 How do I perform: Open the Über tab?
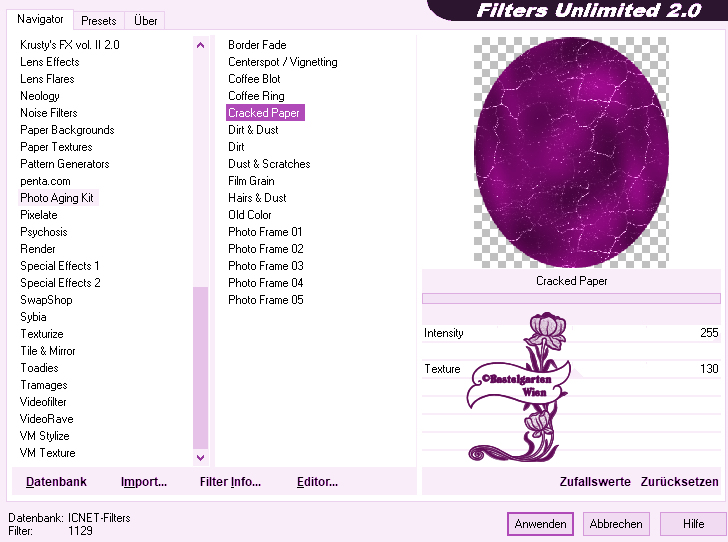(145, 21)
